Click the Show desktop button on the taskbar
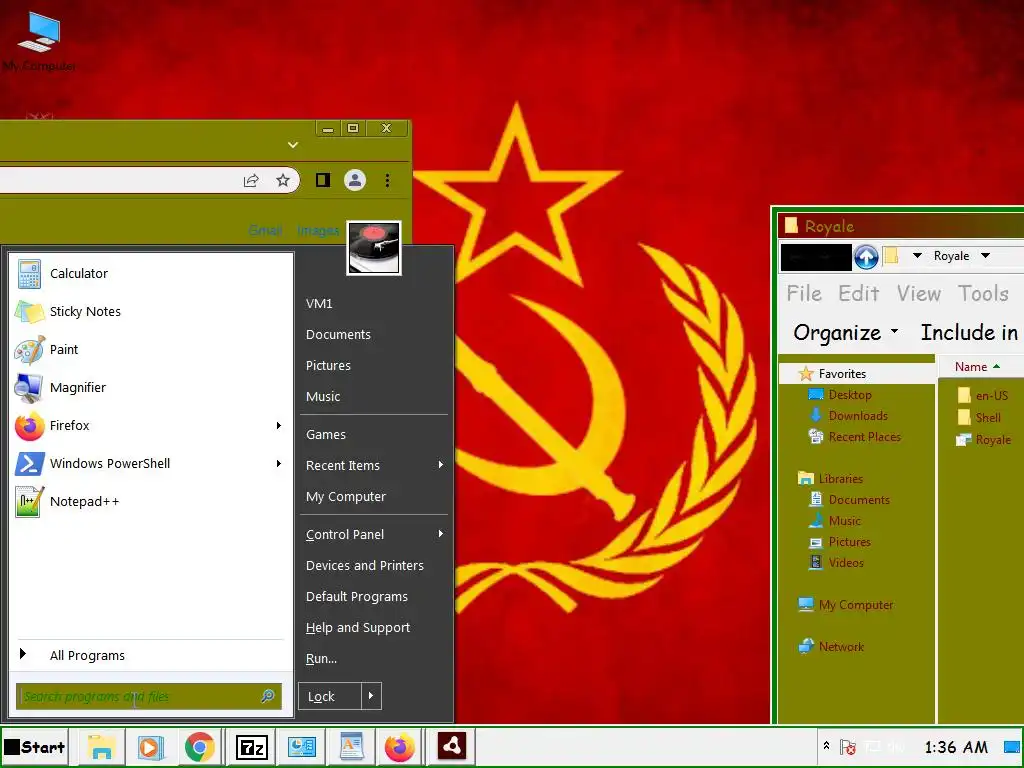Viewport: 1024px width, 768px height. tap(1012, 747)
